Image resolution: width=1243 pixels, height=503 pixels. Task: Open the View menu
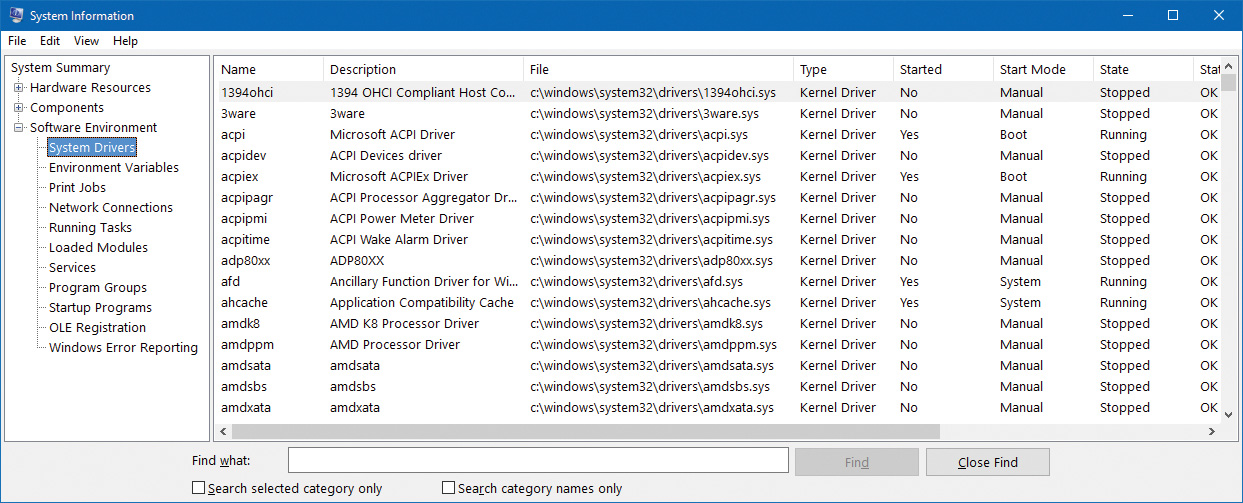click(86, 41)
